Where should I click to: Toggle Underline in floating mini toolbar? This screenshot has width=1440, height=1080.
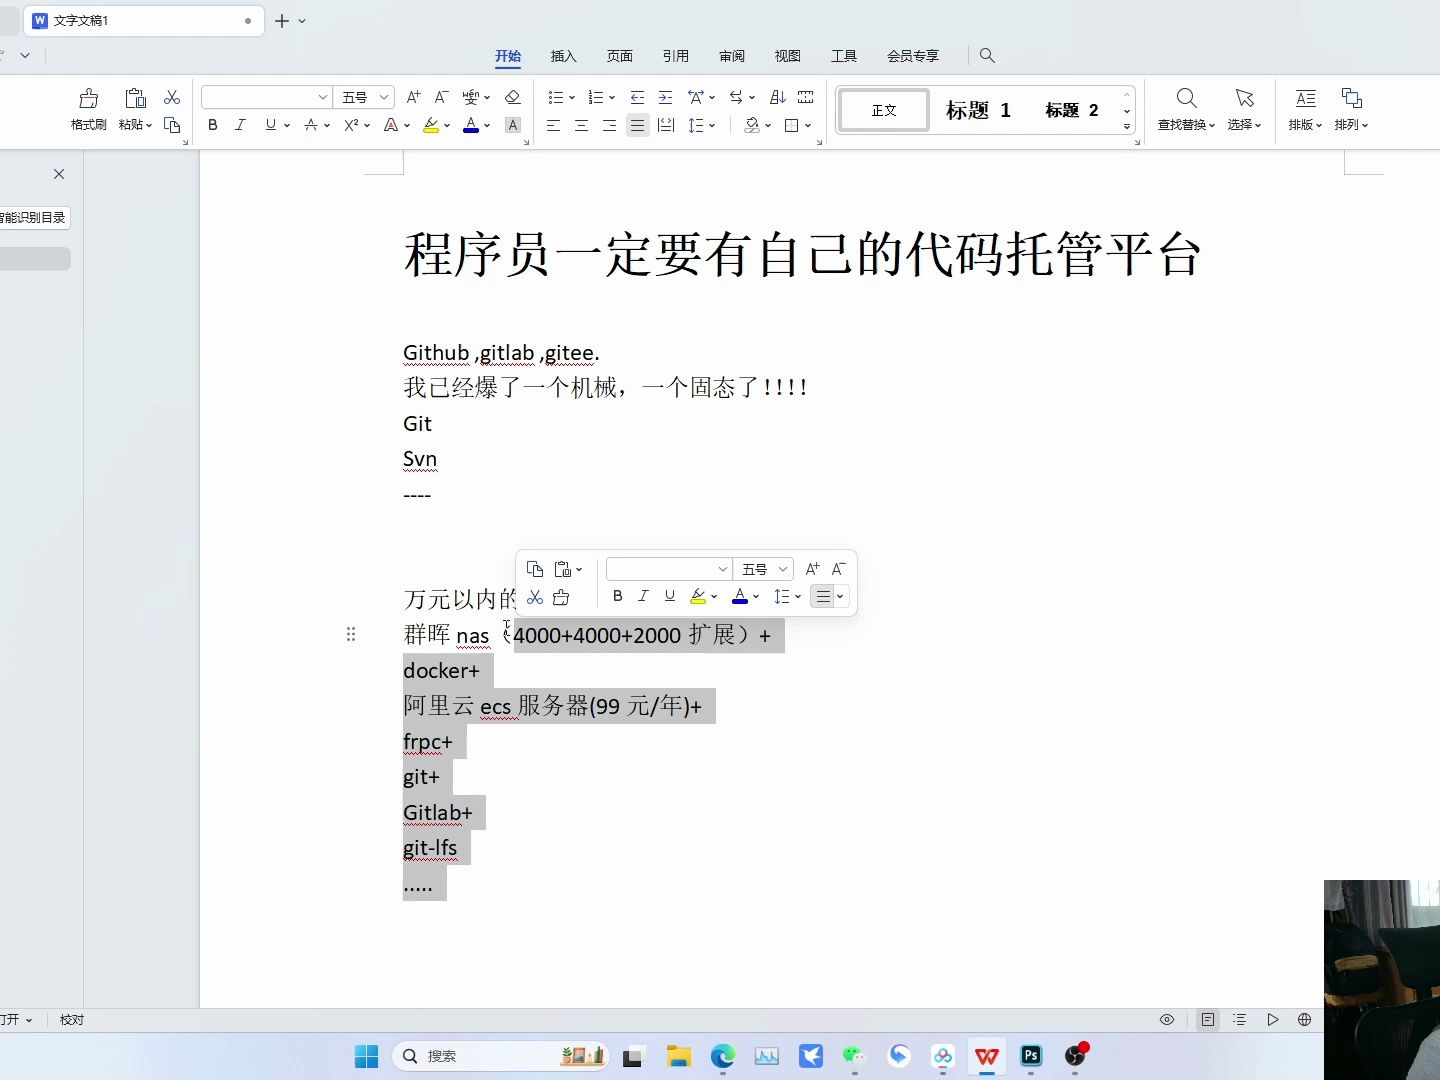pyautogui.click(x=669, y=596)
